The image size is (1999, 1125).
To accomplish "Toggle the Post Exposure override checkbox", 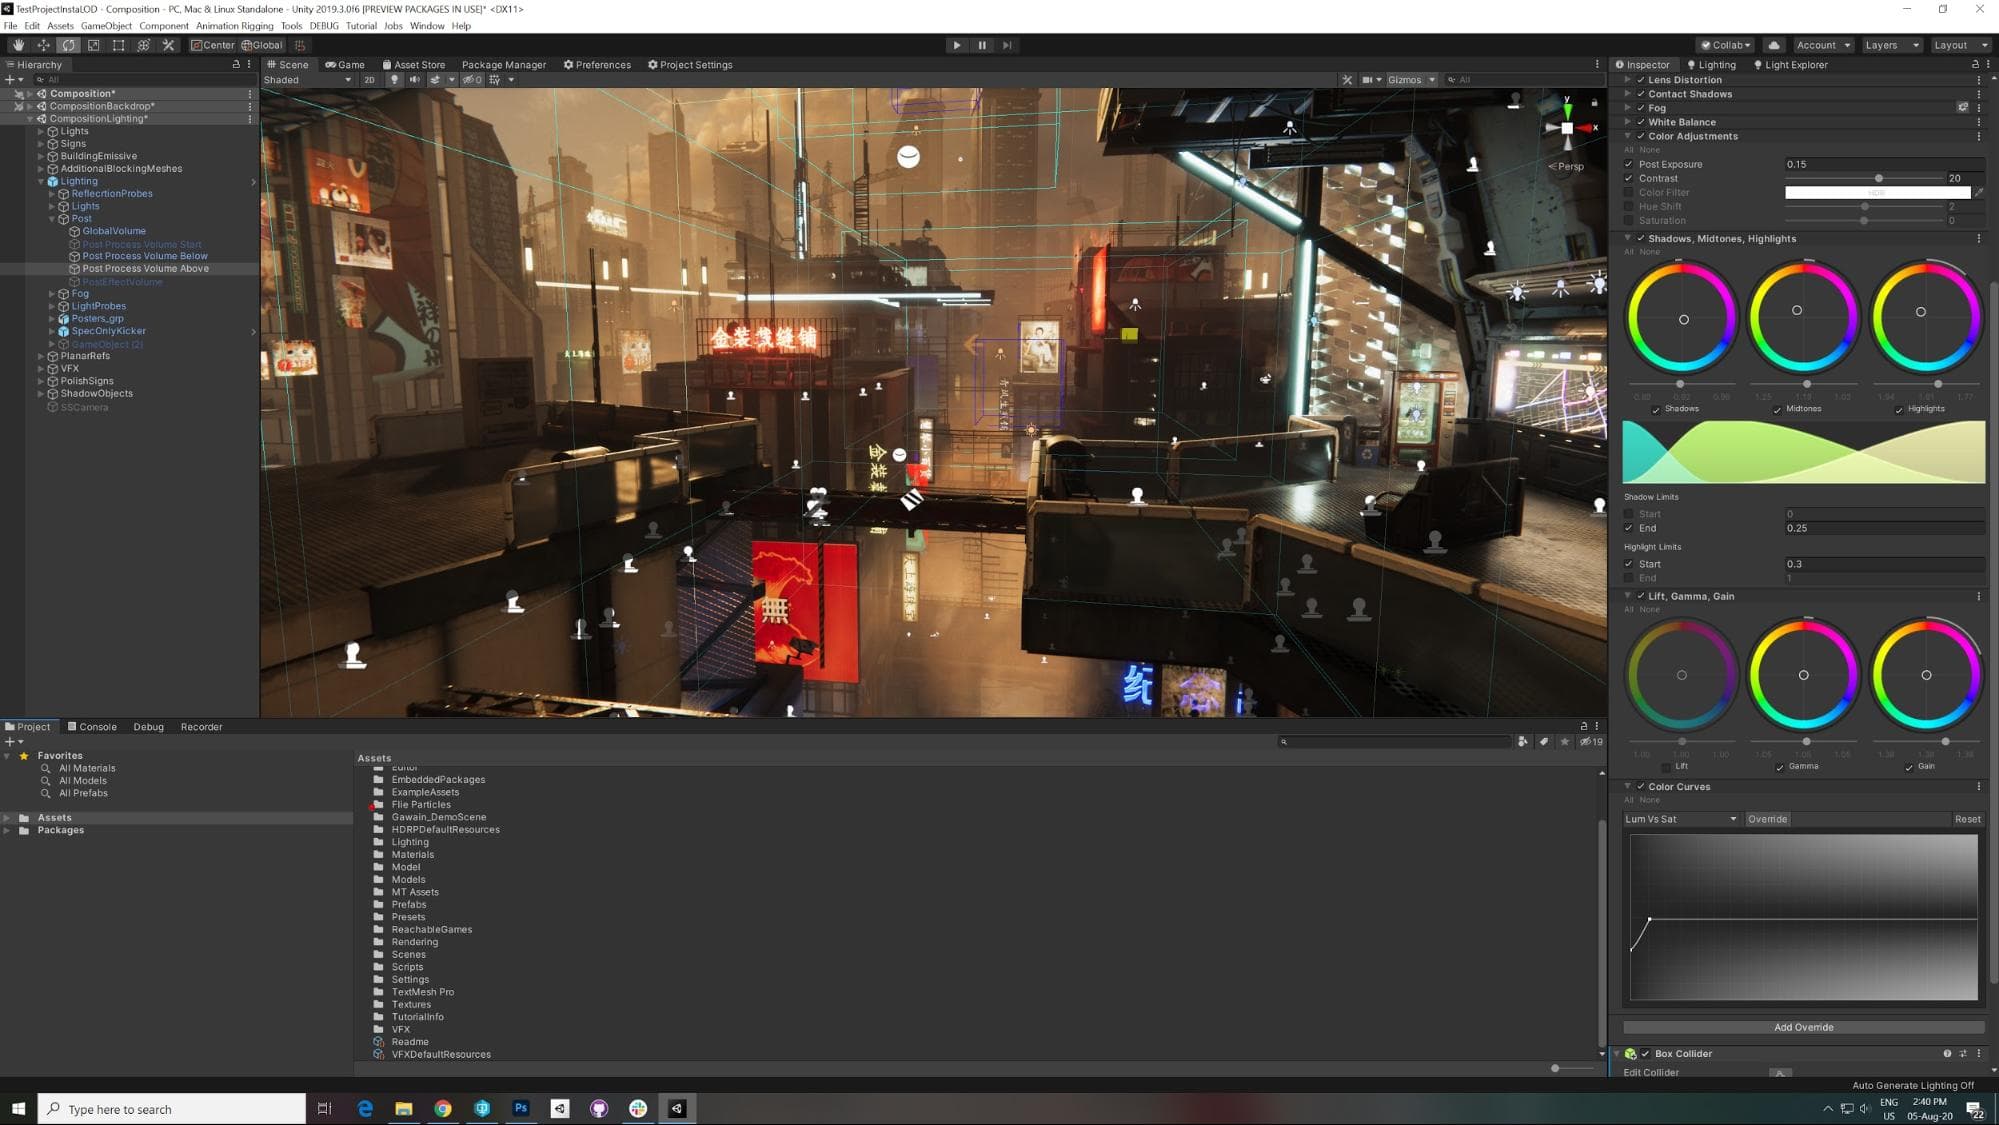I will 1629,165.
